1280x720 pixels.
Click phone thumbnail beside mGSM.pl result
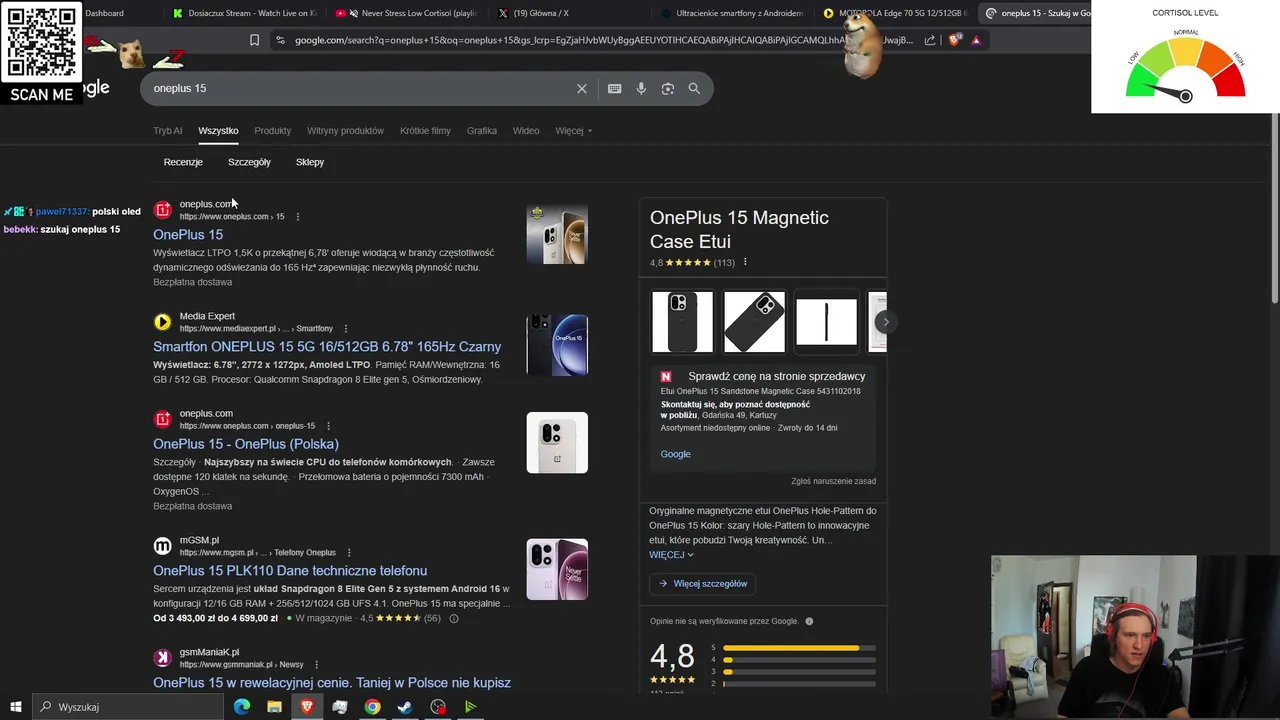[x=557, y=569]
